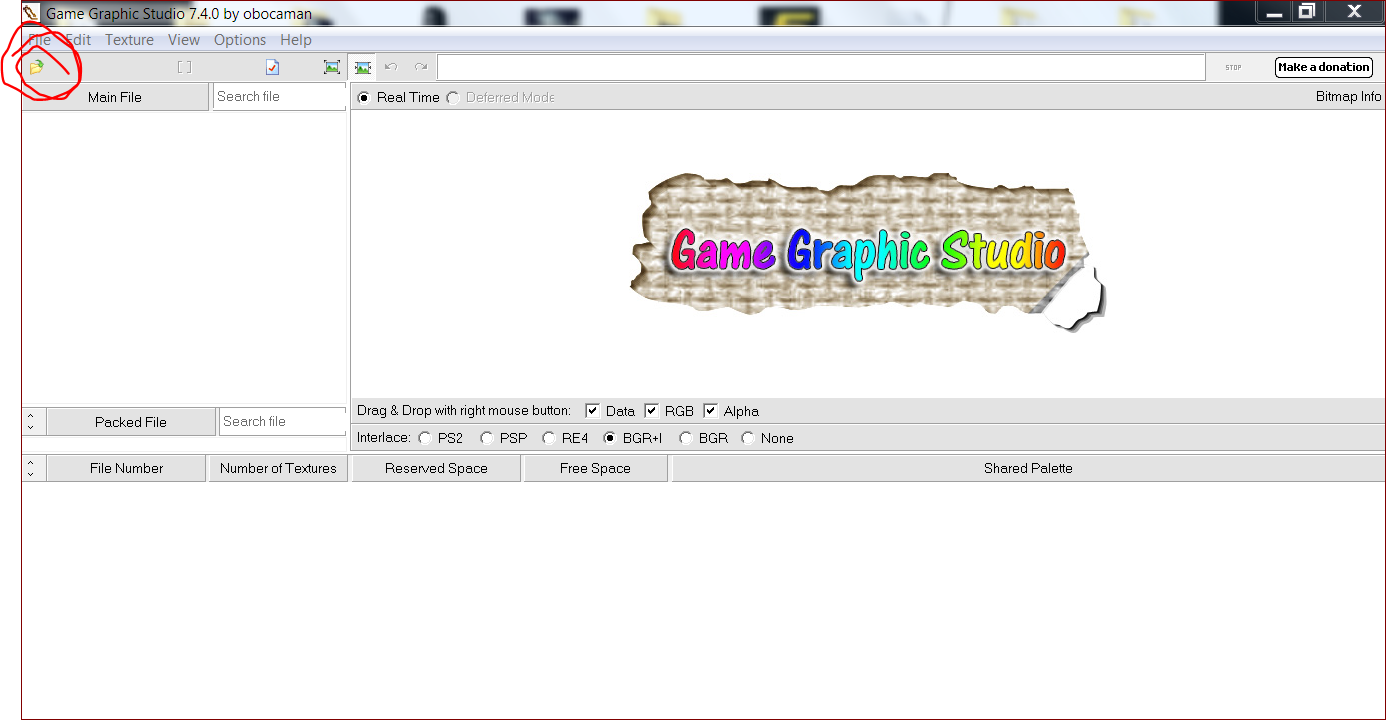Click the square brackets toolbar icon
Viewport: 1386px width, 720px height.
coord(184,67)
